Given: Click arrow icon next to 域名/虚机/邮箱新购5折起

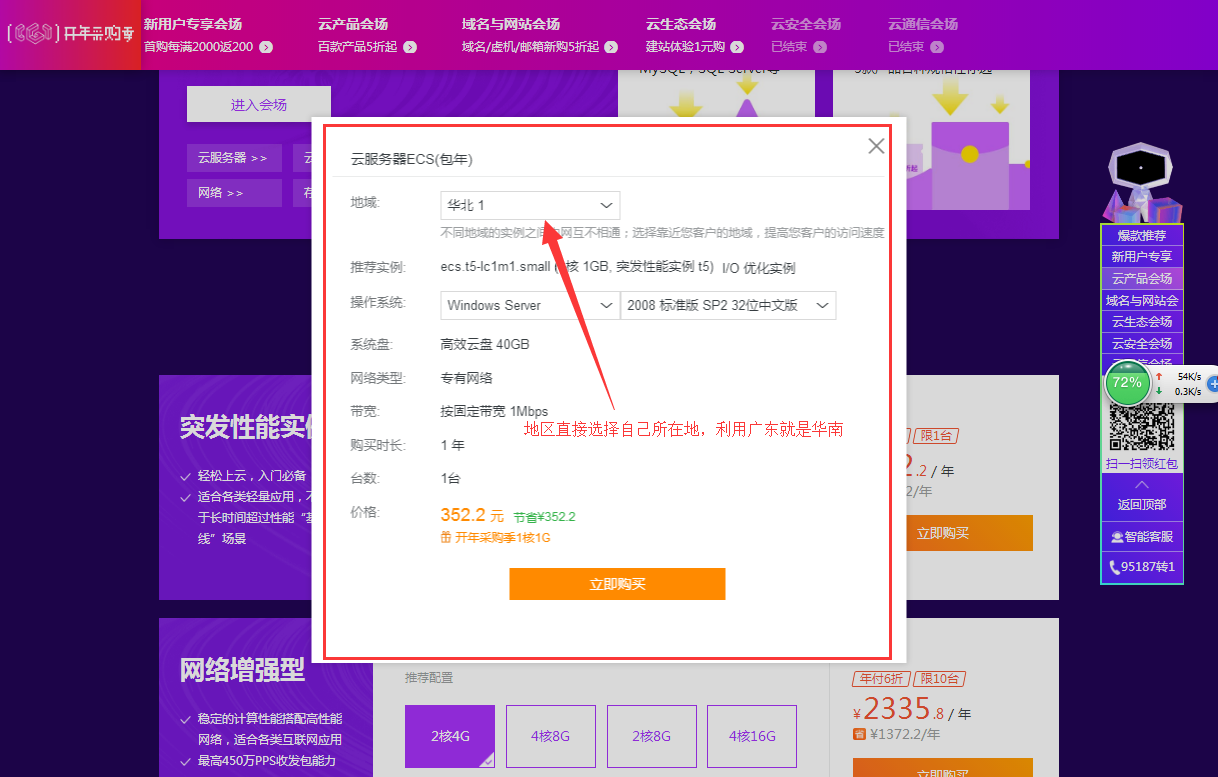Looking at the screenshot, I should pos(611,47).
